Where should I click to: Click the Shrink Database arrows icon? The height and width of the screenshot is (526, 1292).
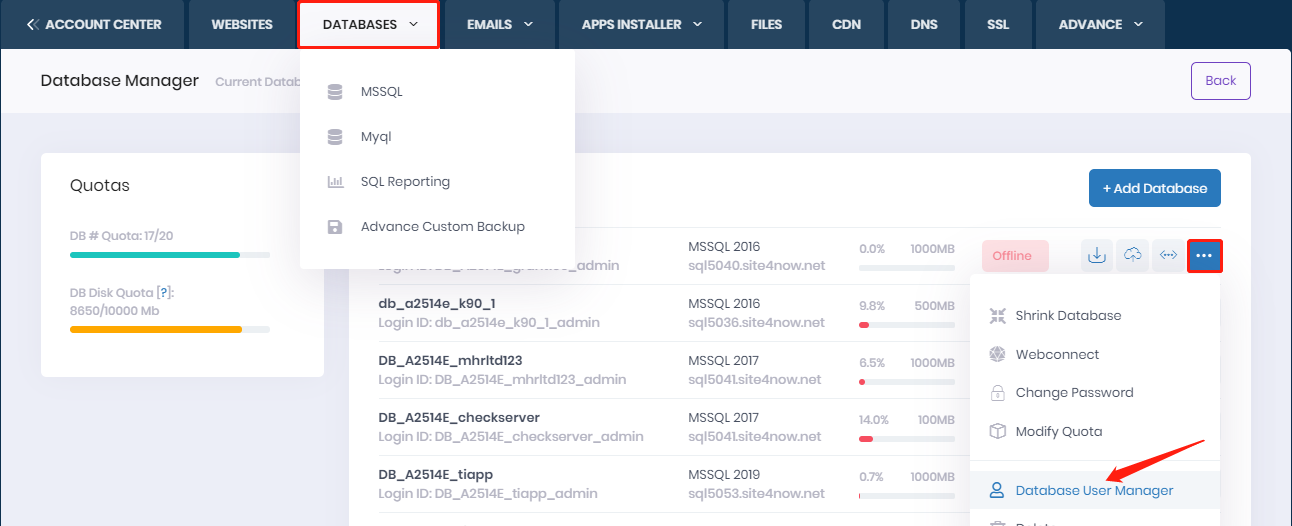997,316
